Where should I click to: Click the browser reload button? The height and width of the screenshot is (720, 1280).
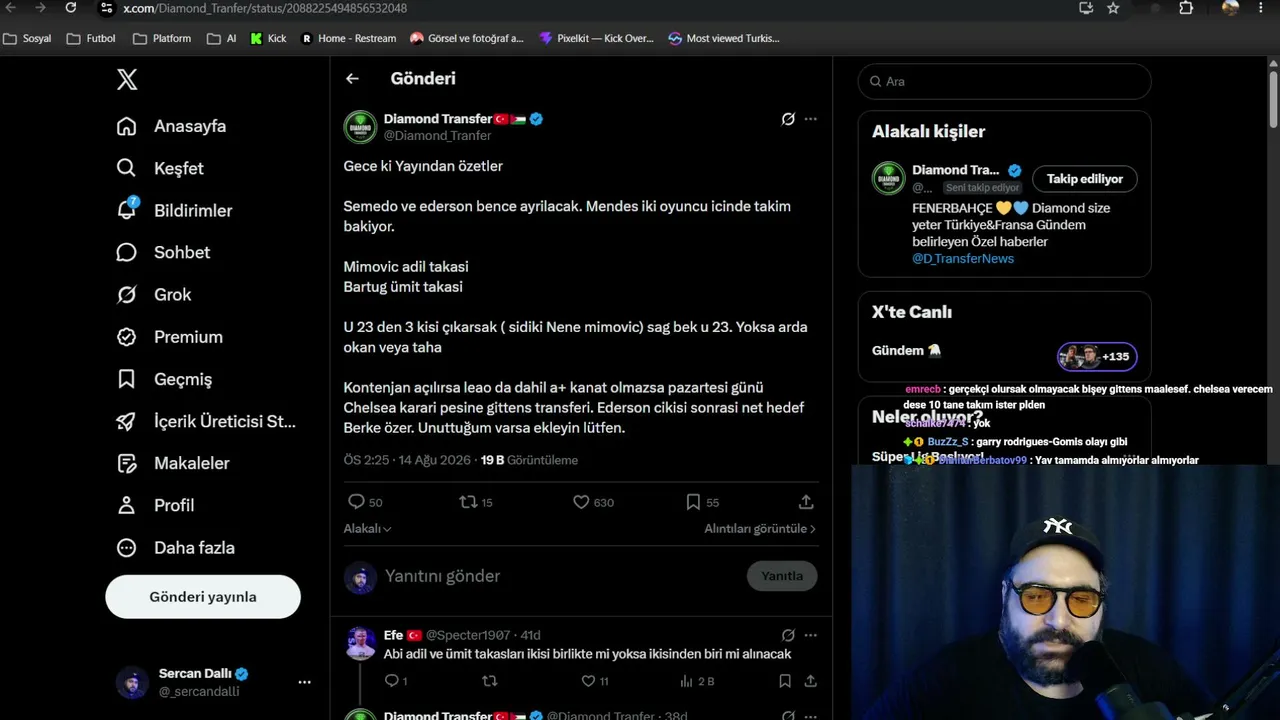tap(71, 8)
